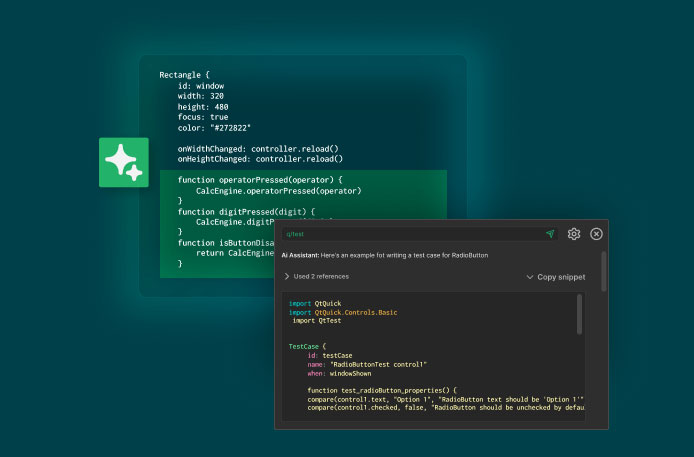Click the 'import QtTest' line
This screenshot has height=457, width=694.
(x=317, y=321)
